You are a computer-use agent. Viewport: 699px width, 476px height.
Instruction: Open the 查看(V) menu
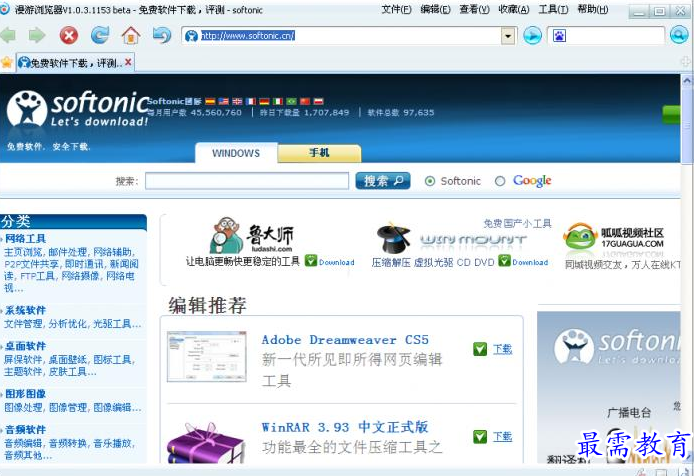(x=474, y=9)
